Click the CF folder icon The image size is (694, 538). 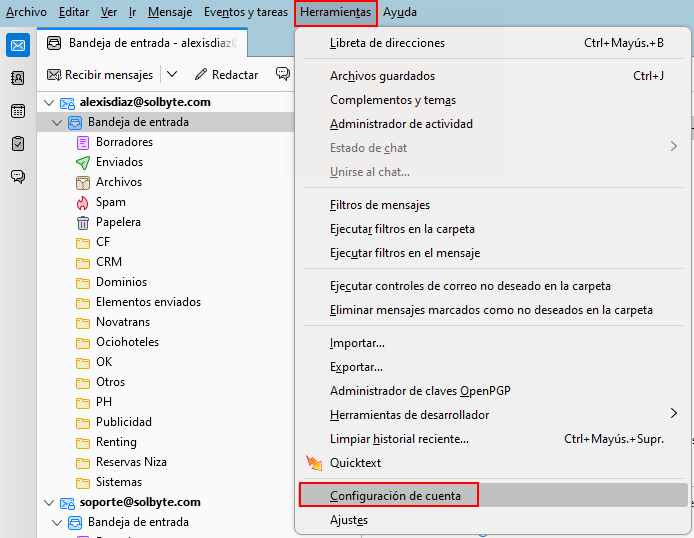[83, 243]
